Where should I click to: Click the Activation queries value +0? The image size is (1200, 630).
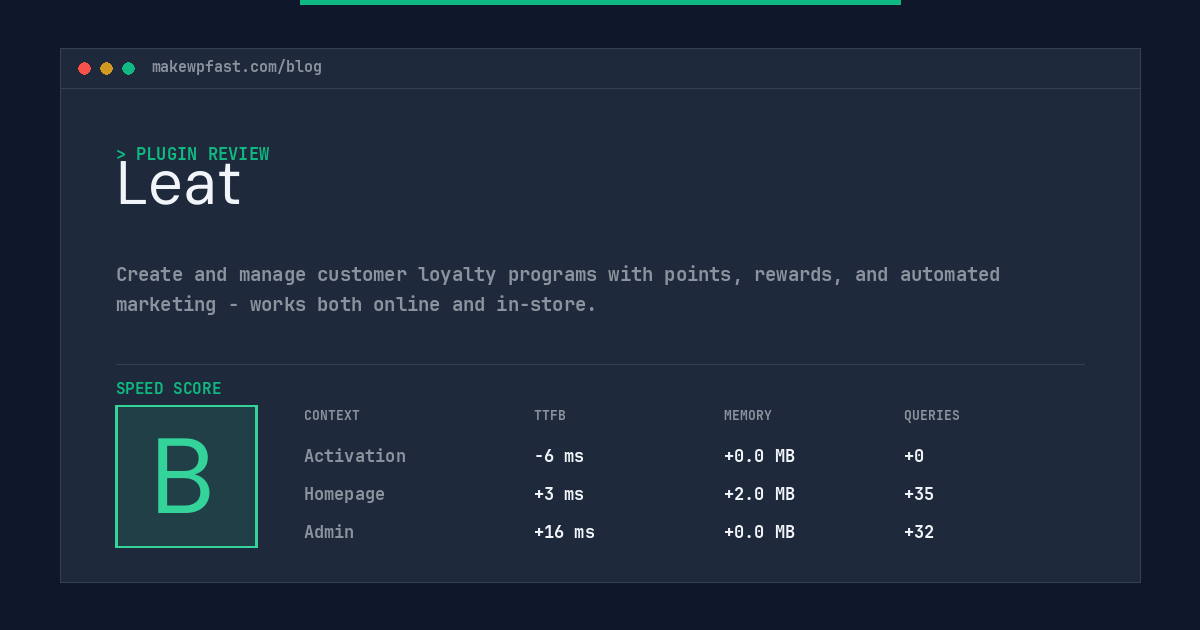click(914, 456)
